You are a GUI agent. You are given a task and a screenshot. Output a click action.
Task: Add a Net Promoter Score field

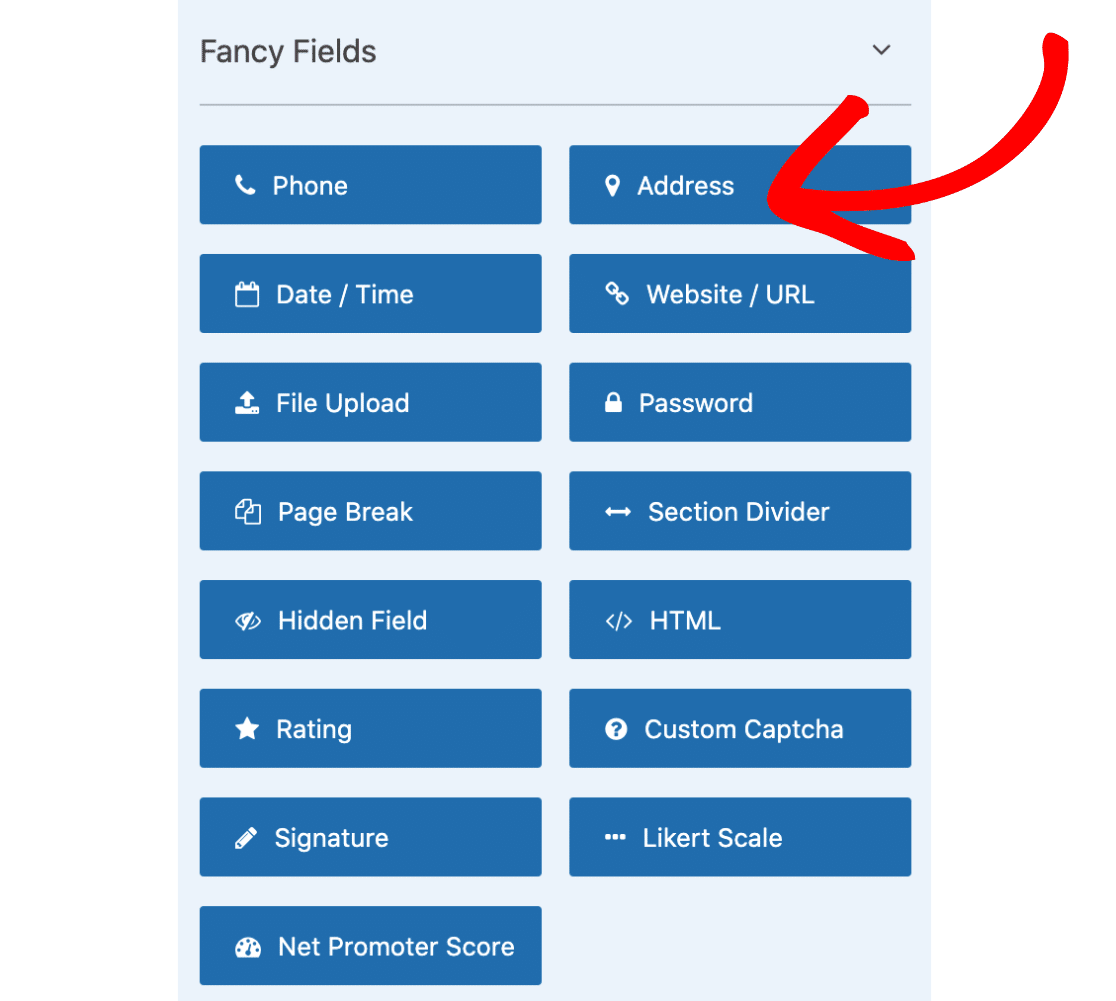pyautogui.click(x=370, y=945)
